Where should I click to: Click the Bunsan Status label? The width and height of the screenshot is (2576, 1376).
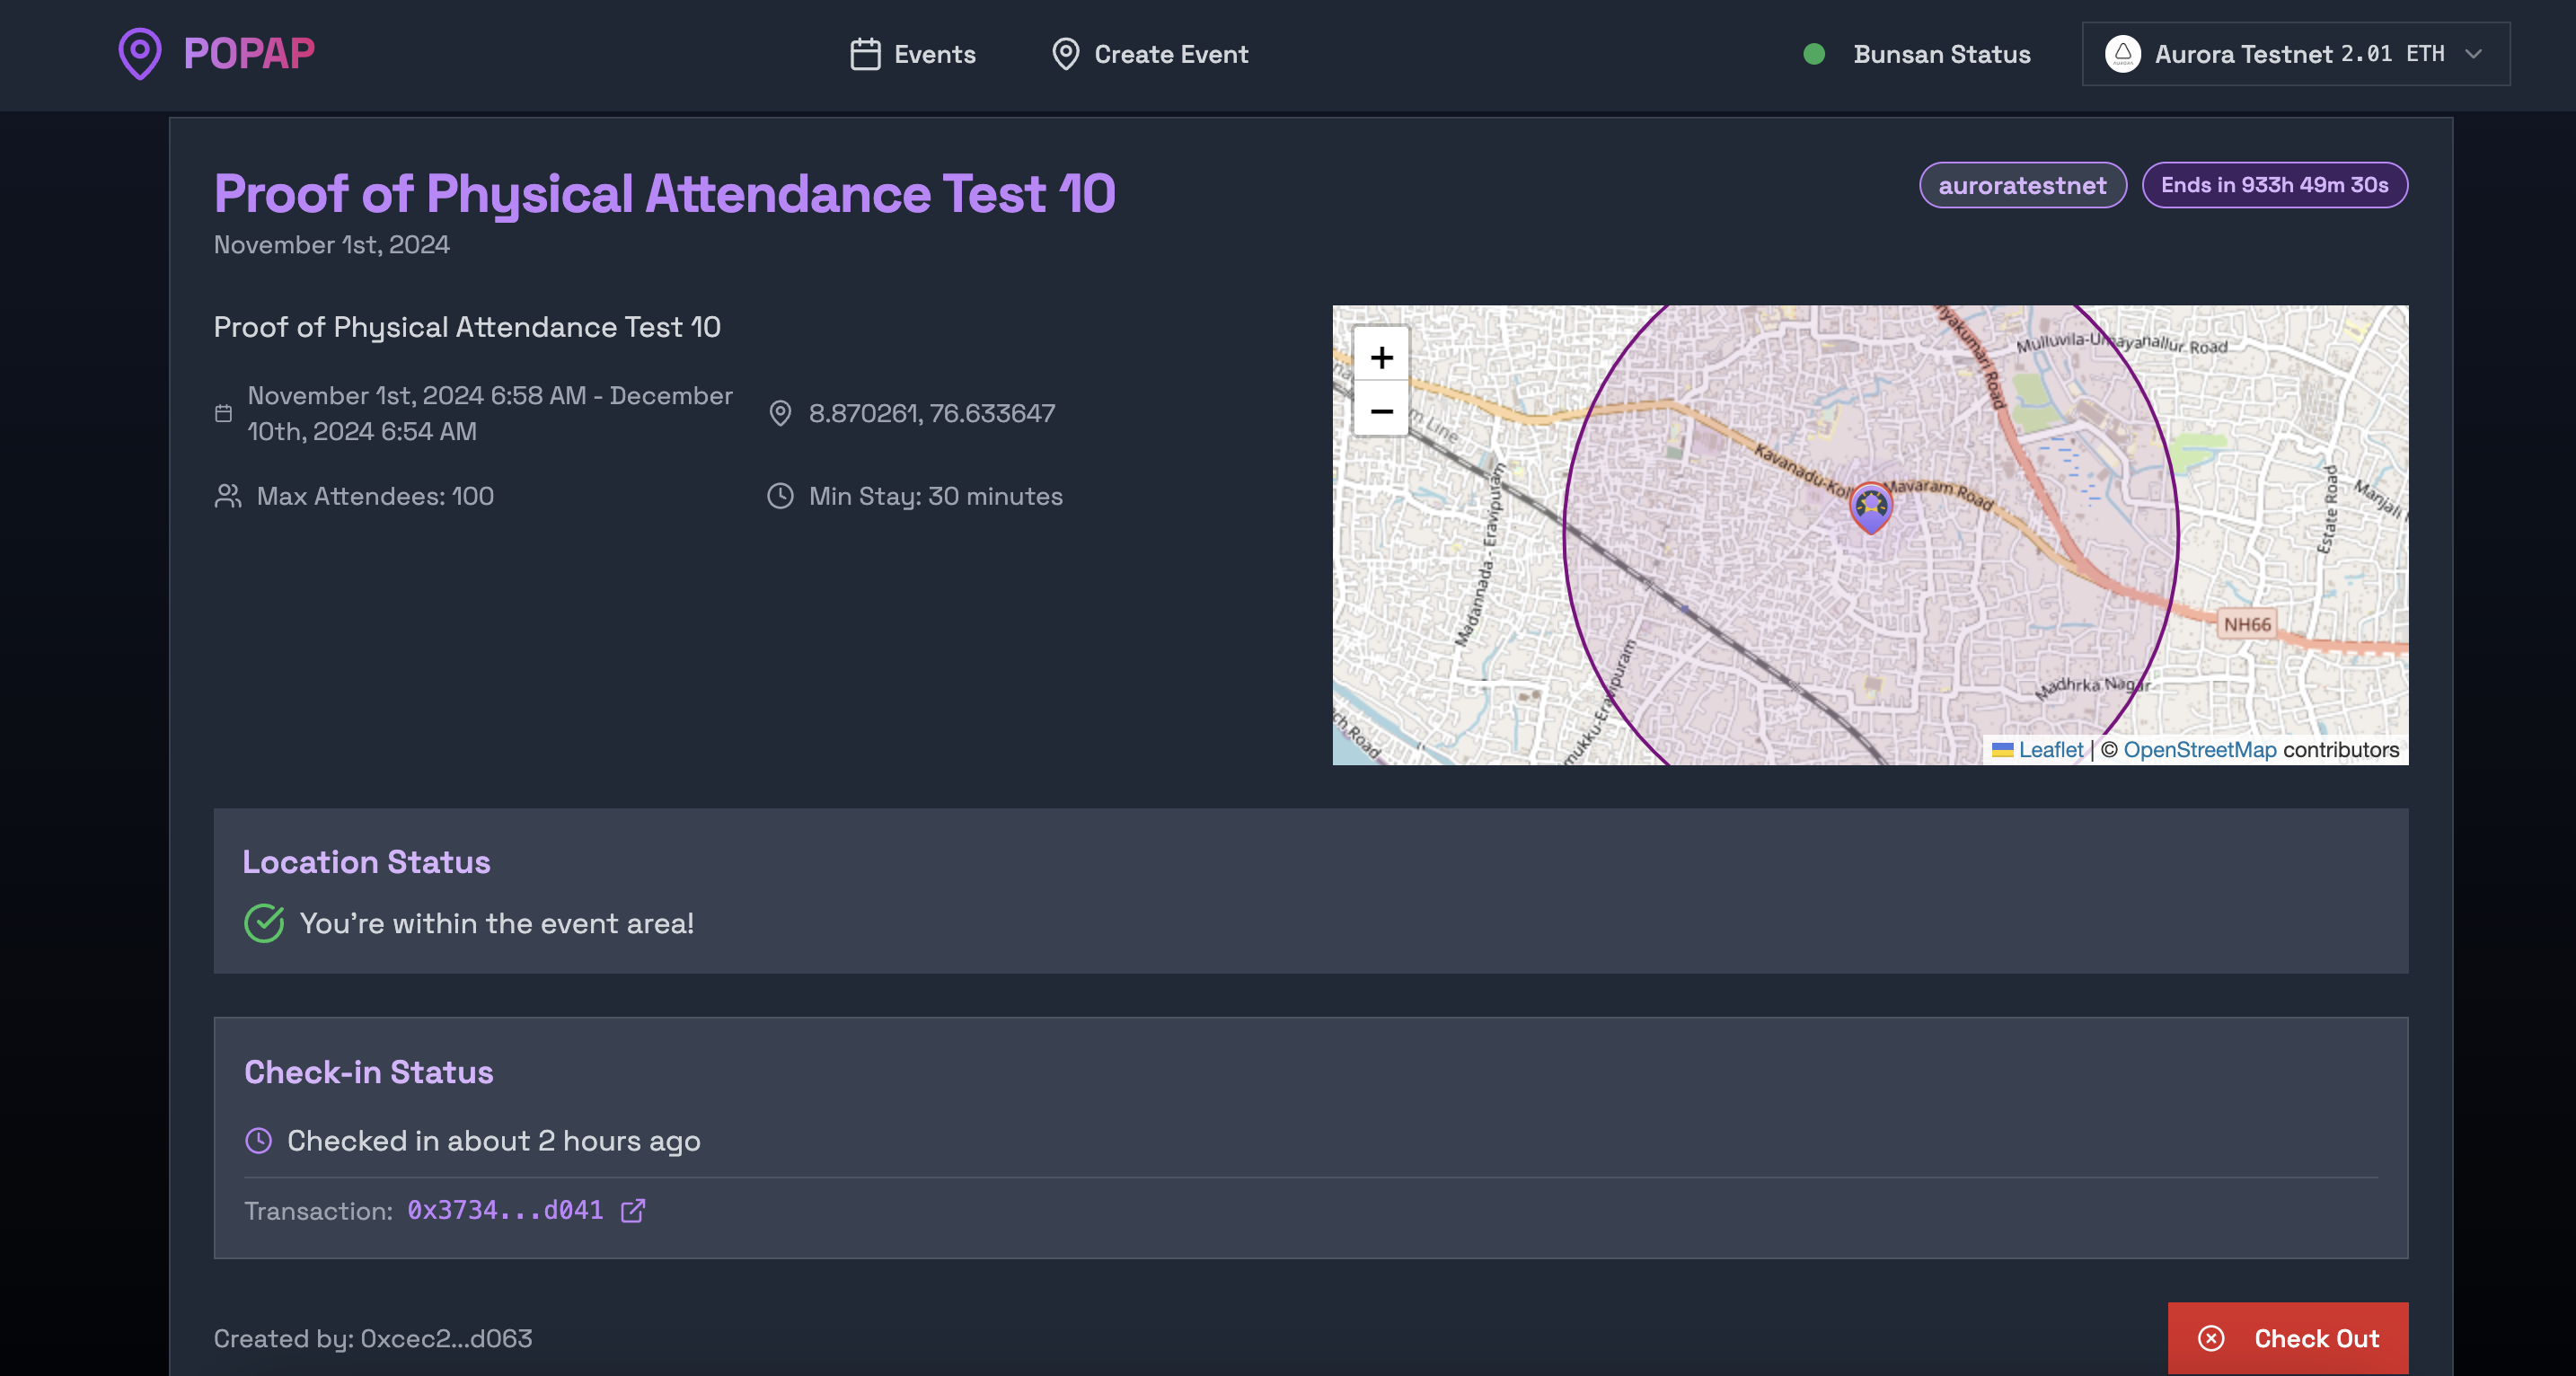pos(1941,54)
